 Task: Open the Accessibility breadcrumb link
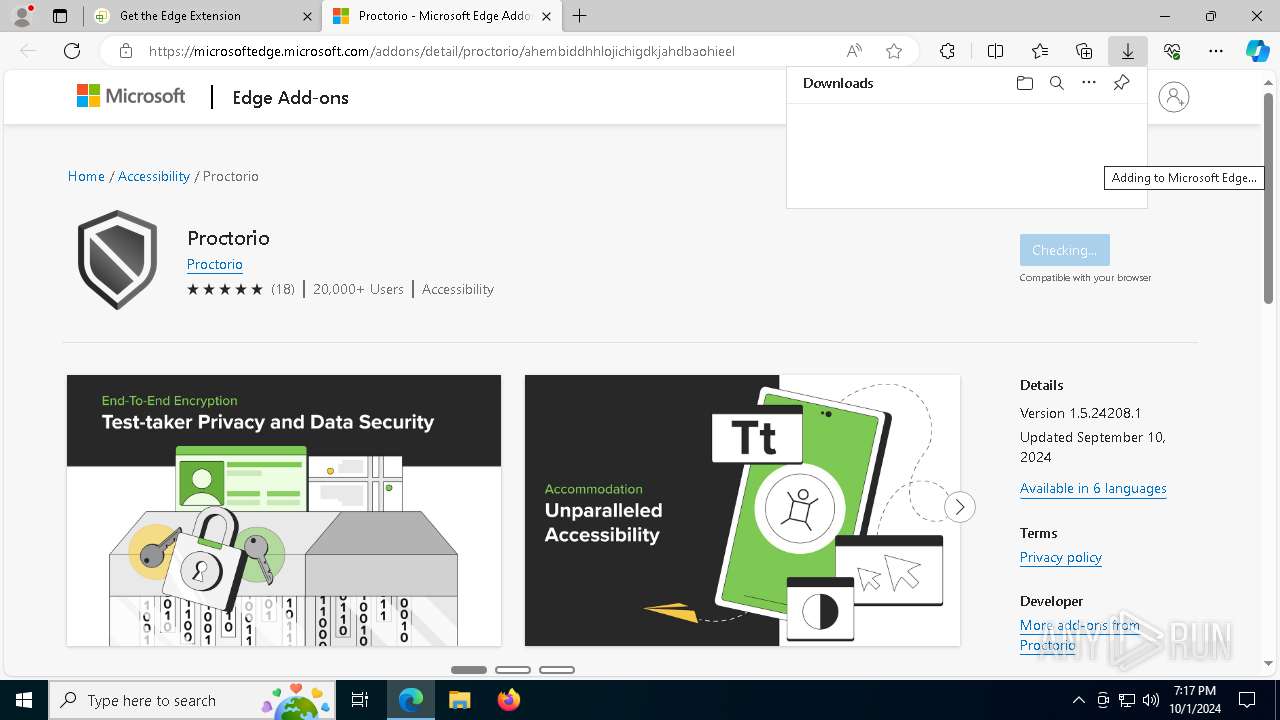(x=154, y=176)
